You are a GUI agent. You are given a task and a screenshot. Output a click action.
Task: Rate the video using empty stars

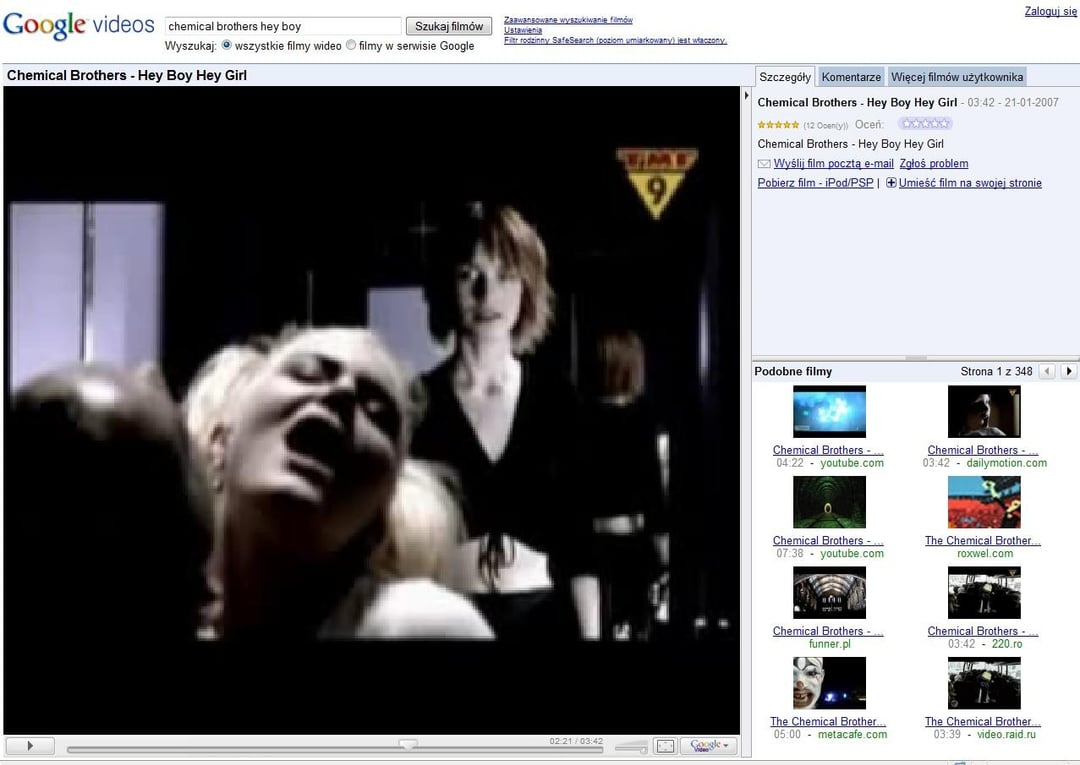tap(924, 124)
